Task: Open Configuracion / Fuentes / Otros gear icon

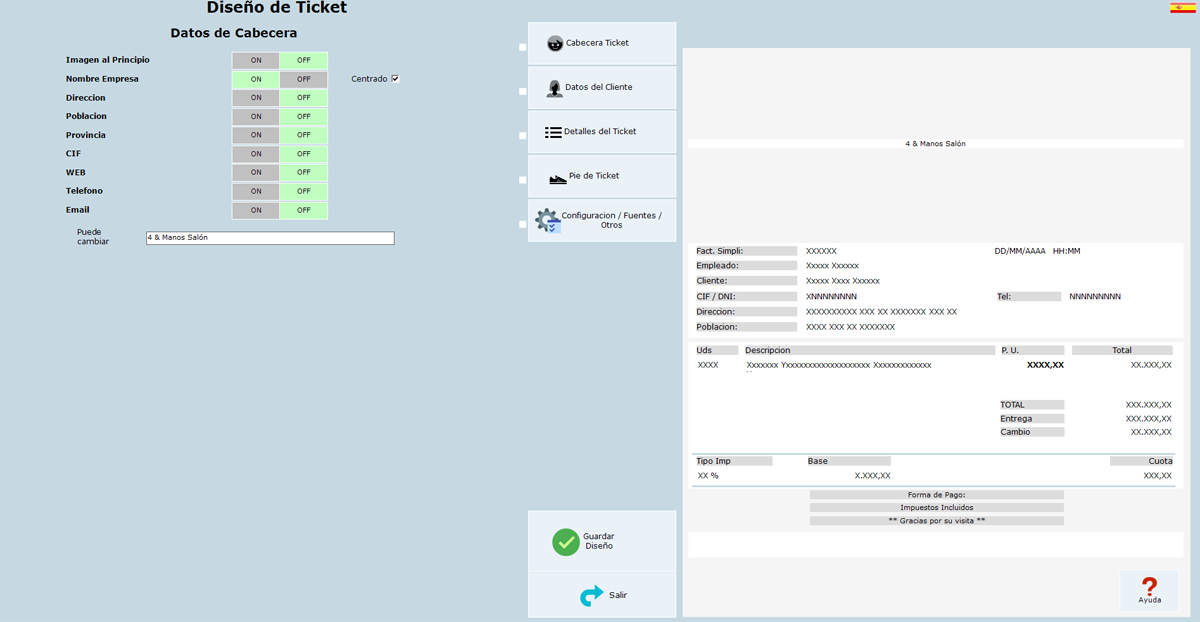Action: point(548,220)
